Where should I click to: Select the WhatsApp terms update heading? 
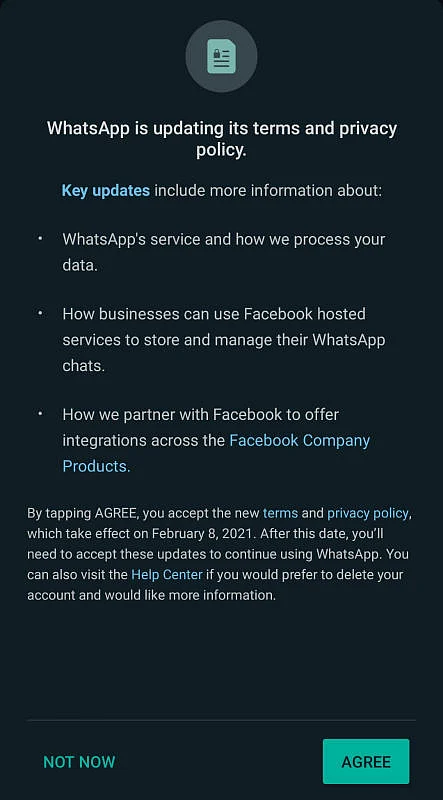(x=222, y=139)
